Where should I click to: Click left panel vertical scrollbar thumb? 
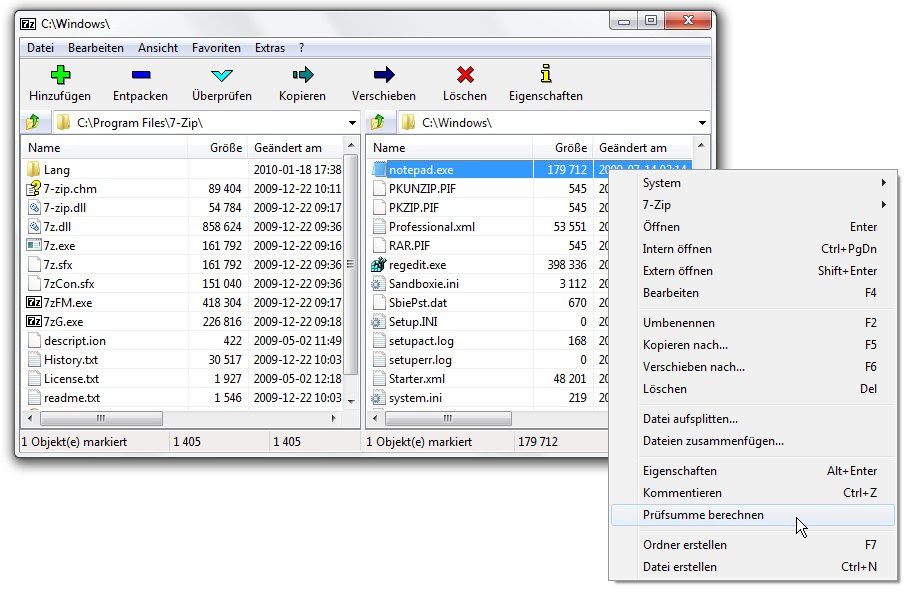351,264
